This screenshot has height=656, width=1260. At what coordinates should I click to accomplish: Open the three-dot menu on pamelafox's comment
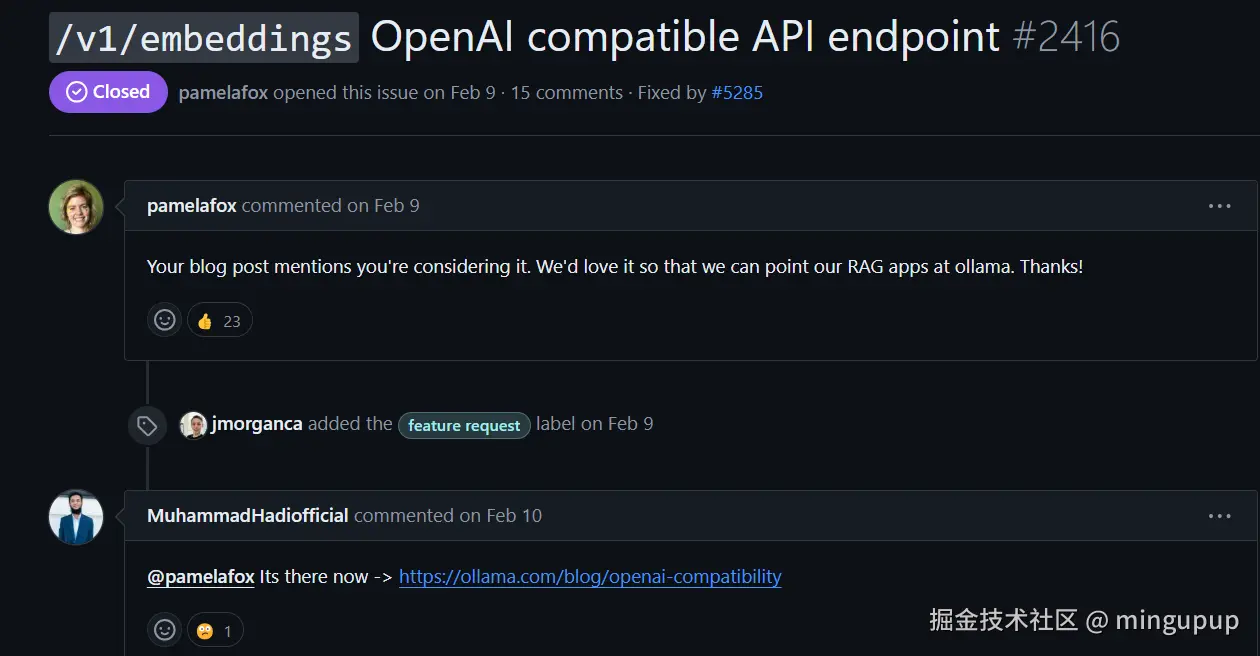[x=1219, y=206]
